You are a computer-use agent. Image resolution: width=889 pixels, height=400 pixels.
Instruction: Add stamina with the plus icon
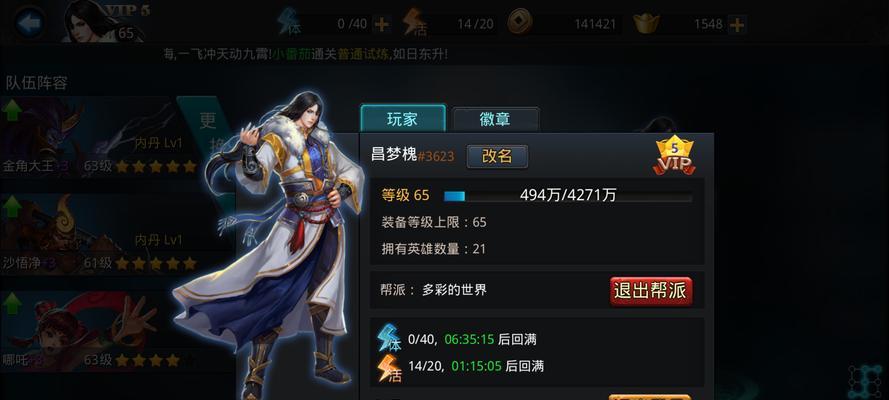pyautogui.click(x=382, y=24)
